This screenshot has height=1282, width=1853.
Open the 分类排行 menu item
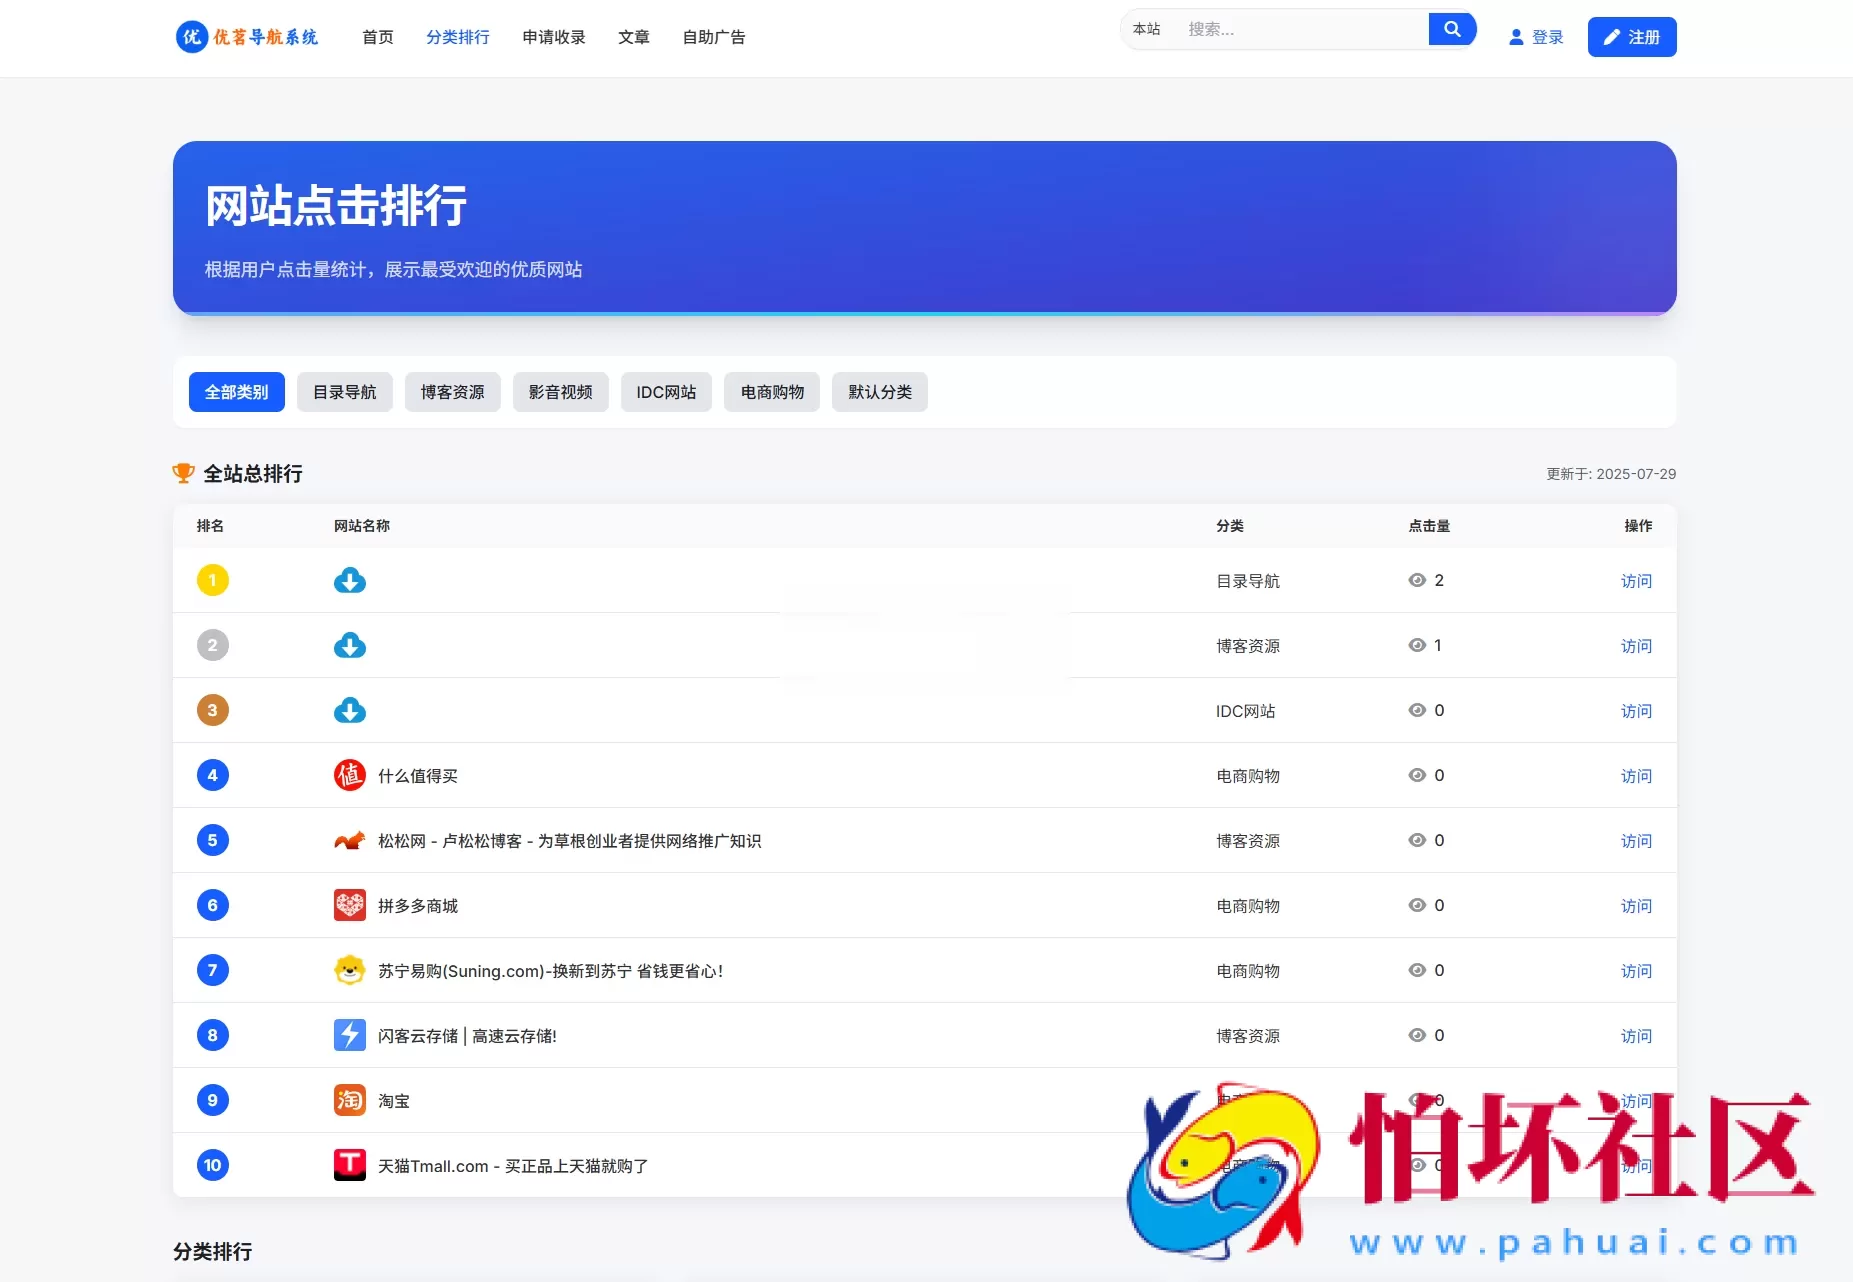[458, 37]
